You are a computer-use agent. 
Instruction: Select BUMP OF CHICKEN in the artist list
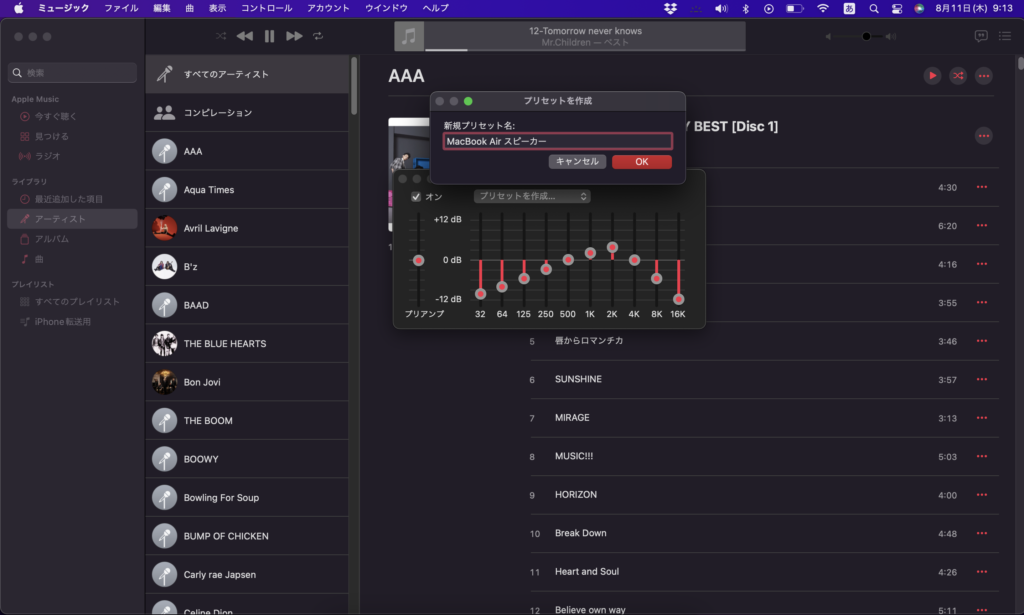247,536
